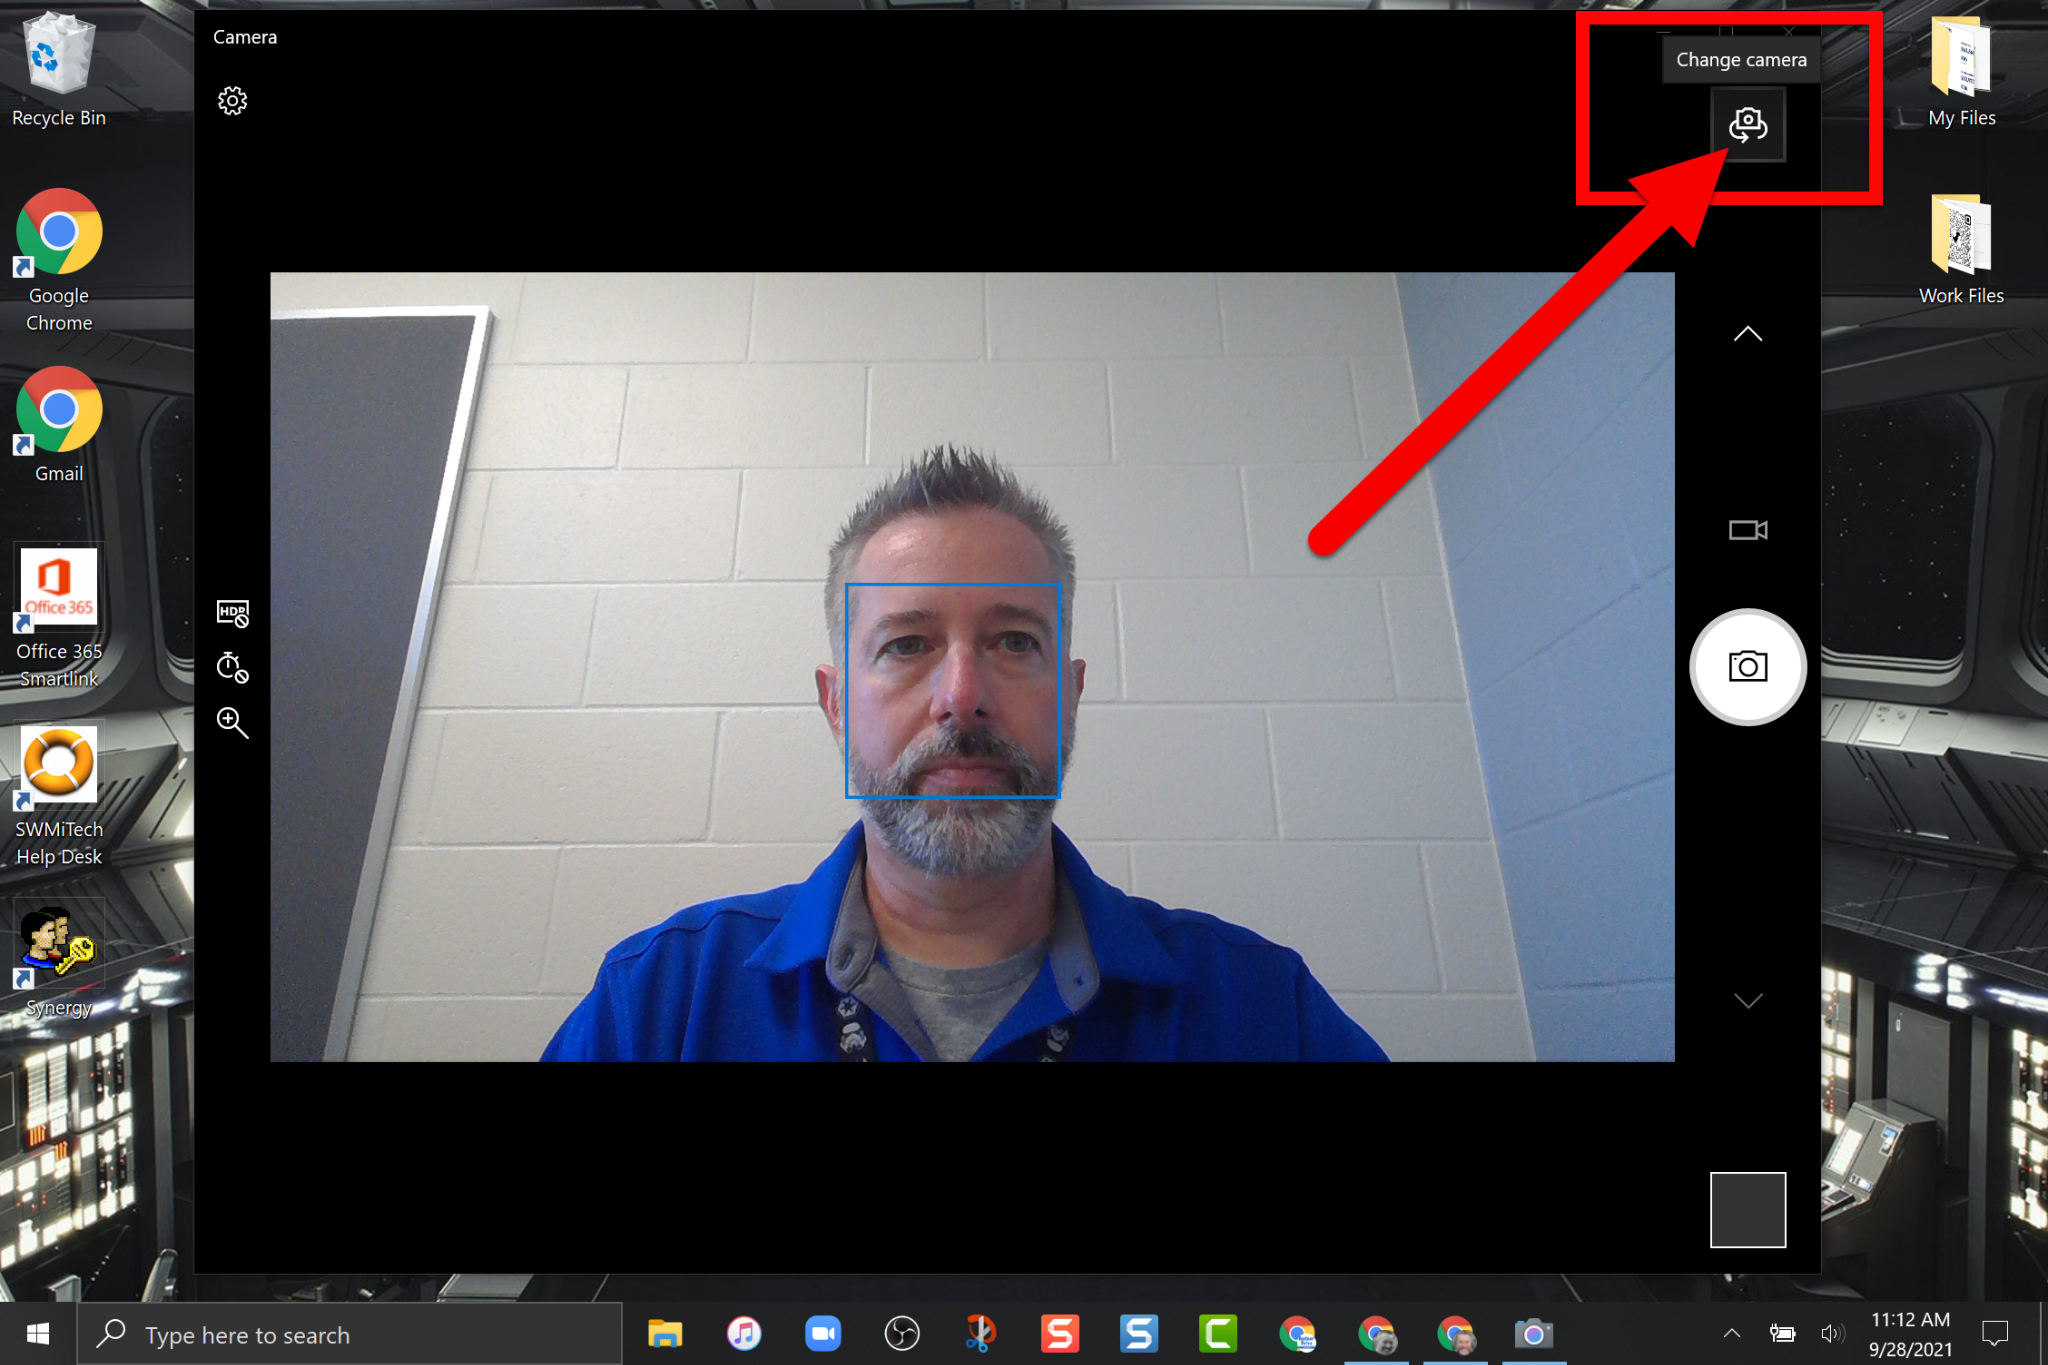The image size is (2048, 1365).
Task: Click the Change camera icon
Action: pyautogui.click(x=1747, y=125)
